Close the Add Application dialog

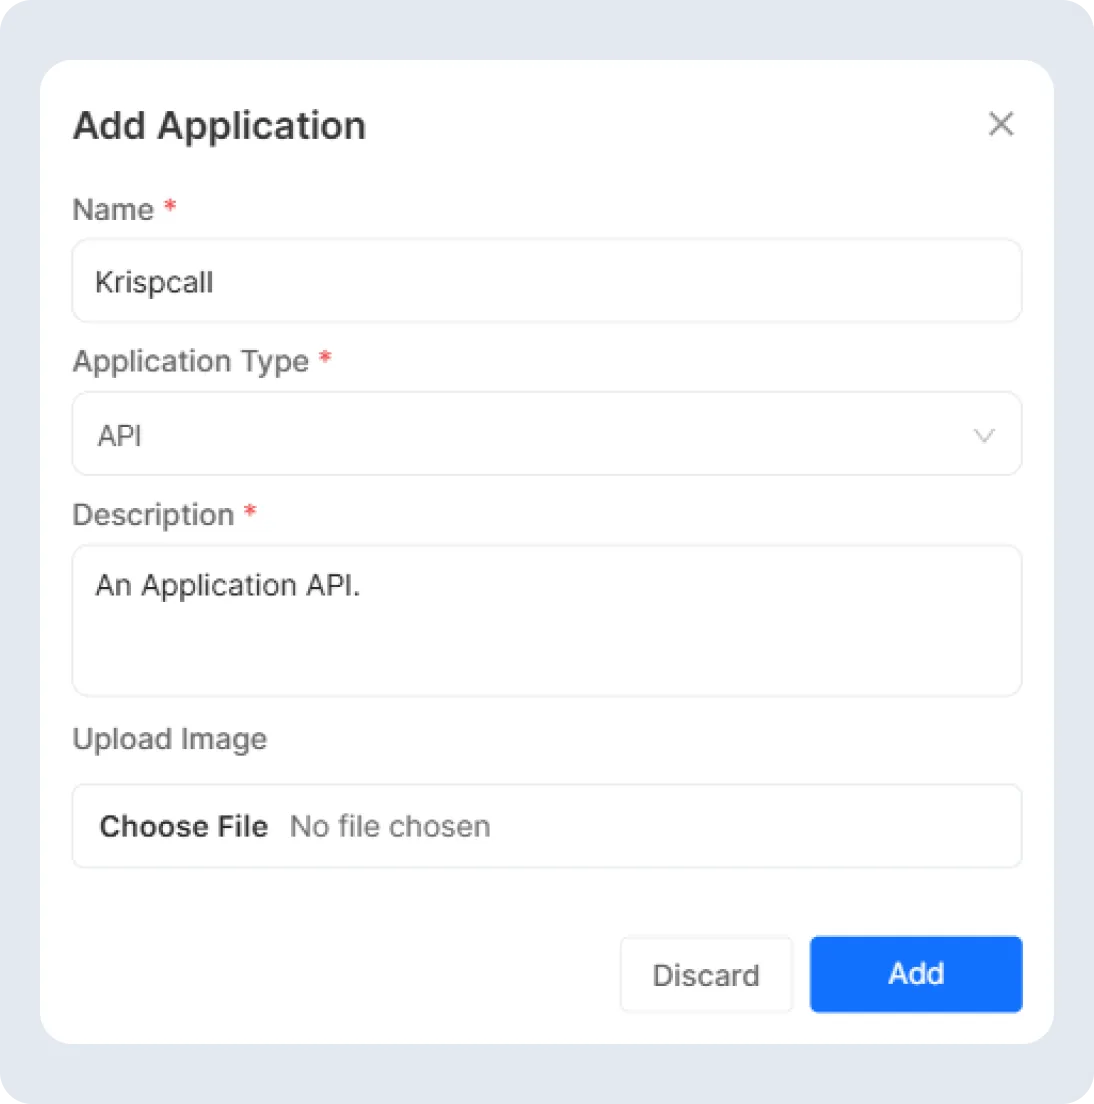click(1001, 124)
